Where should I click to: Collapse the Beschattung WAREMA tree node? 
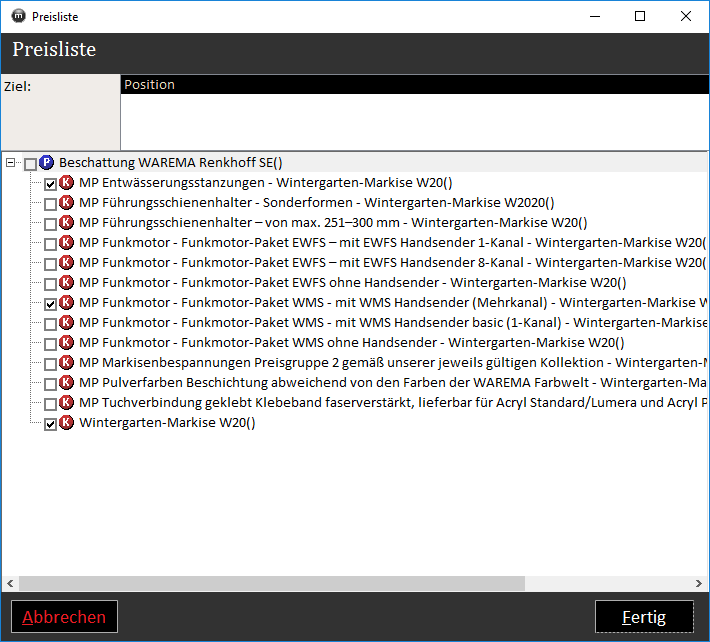[10, 162]
